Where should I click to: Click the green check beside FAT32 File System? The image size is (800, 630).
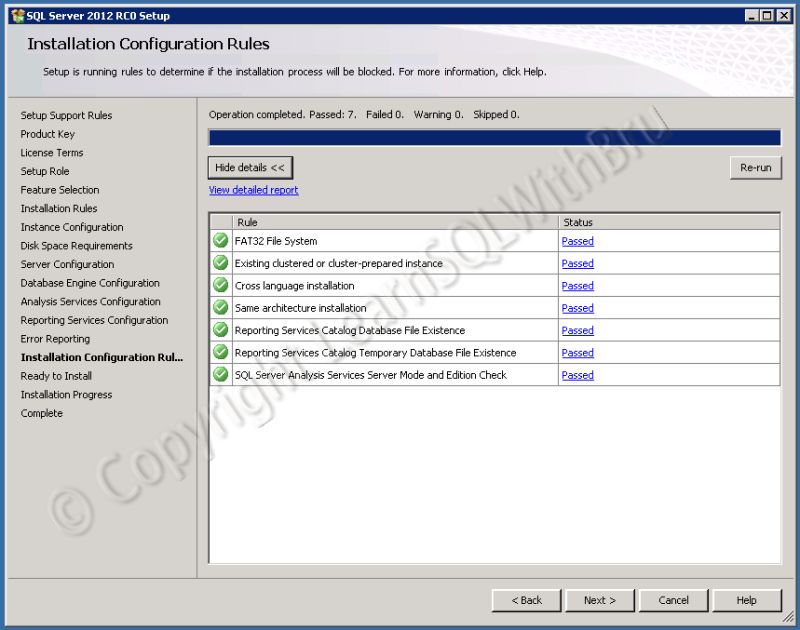[x=220, y=241]
